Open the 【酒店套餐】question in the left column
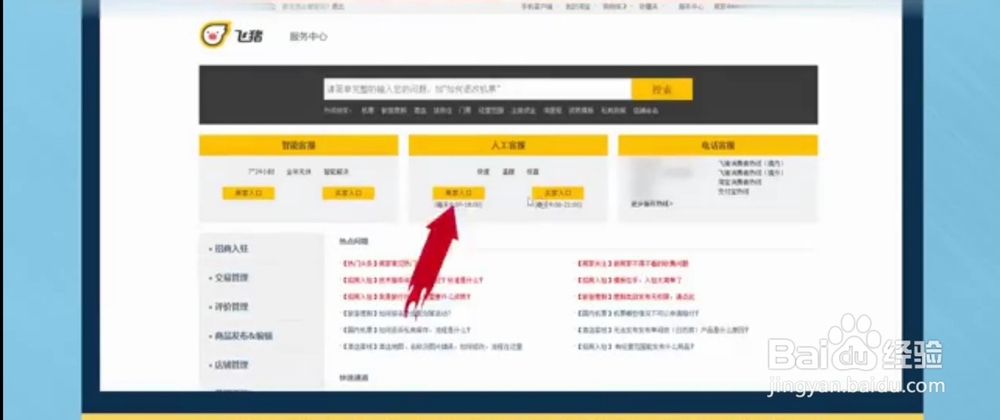The width and height of the screenshot is (1000, 420). click(432, 347)
